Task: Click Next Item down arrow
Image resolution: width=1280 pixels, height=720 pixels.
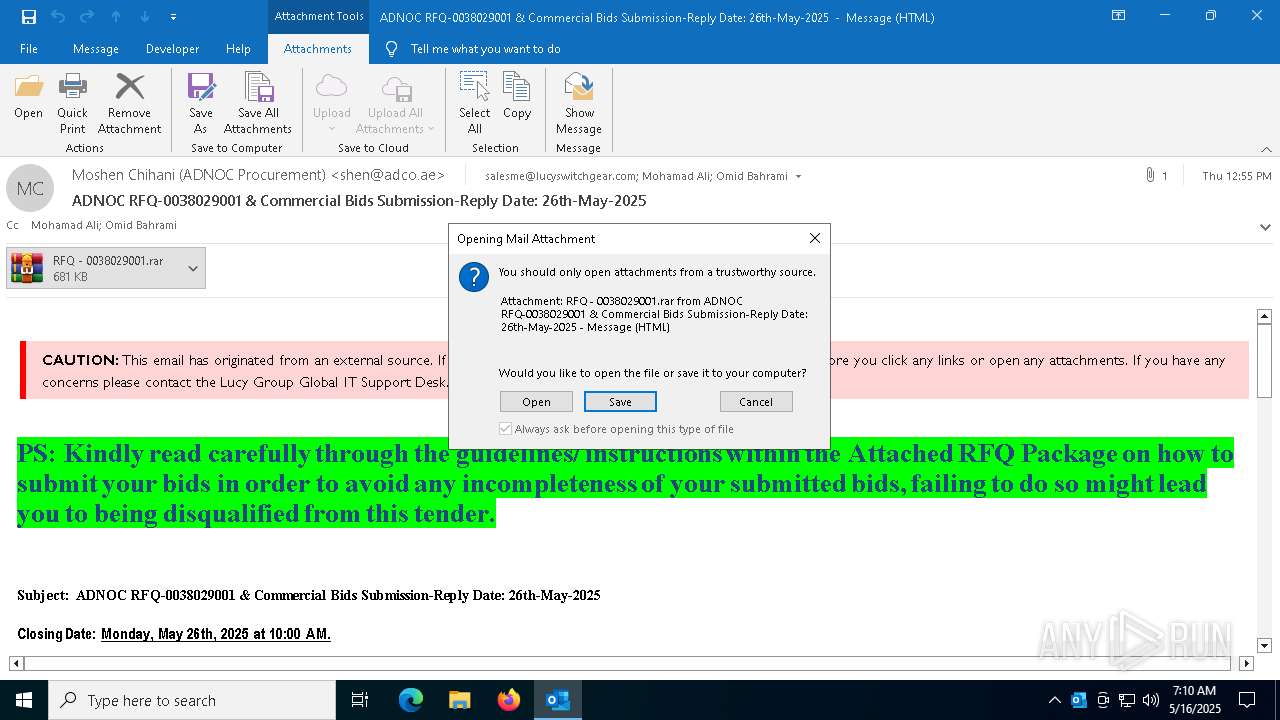Action: pos(145,17)
